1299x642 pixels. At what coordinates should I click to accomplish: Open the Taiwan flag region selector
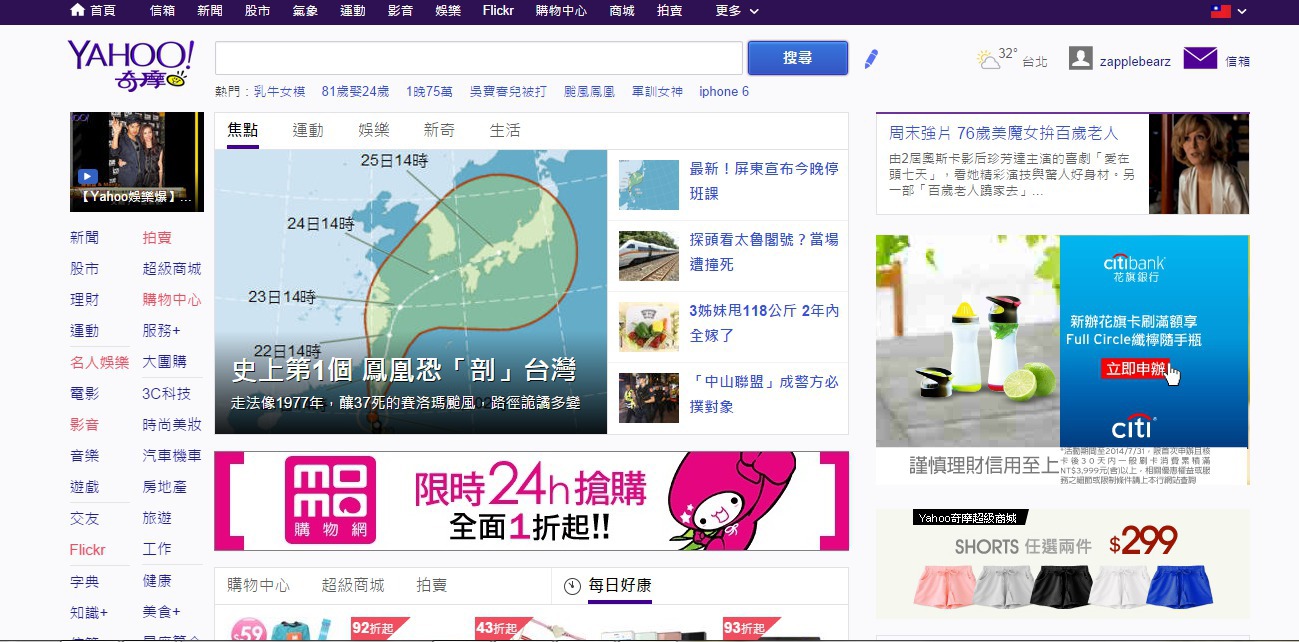[1221, 11]
